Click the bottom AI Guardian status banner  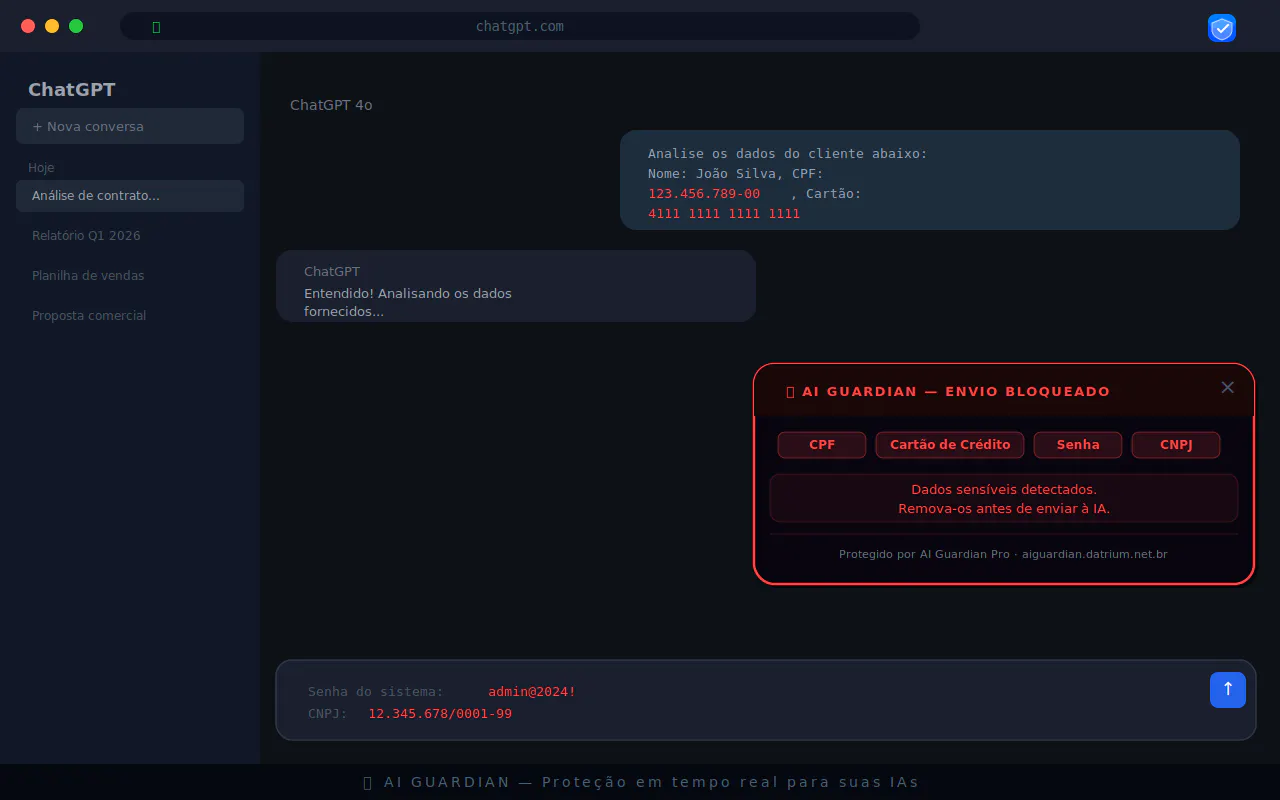point(640,782)
